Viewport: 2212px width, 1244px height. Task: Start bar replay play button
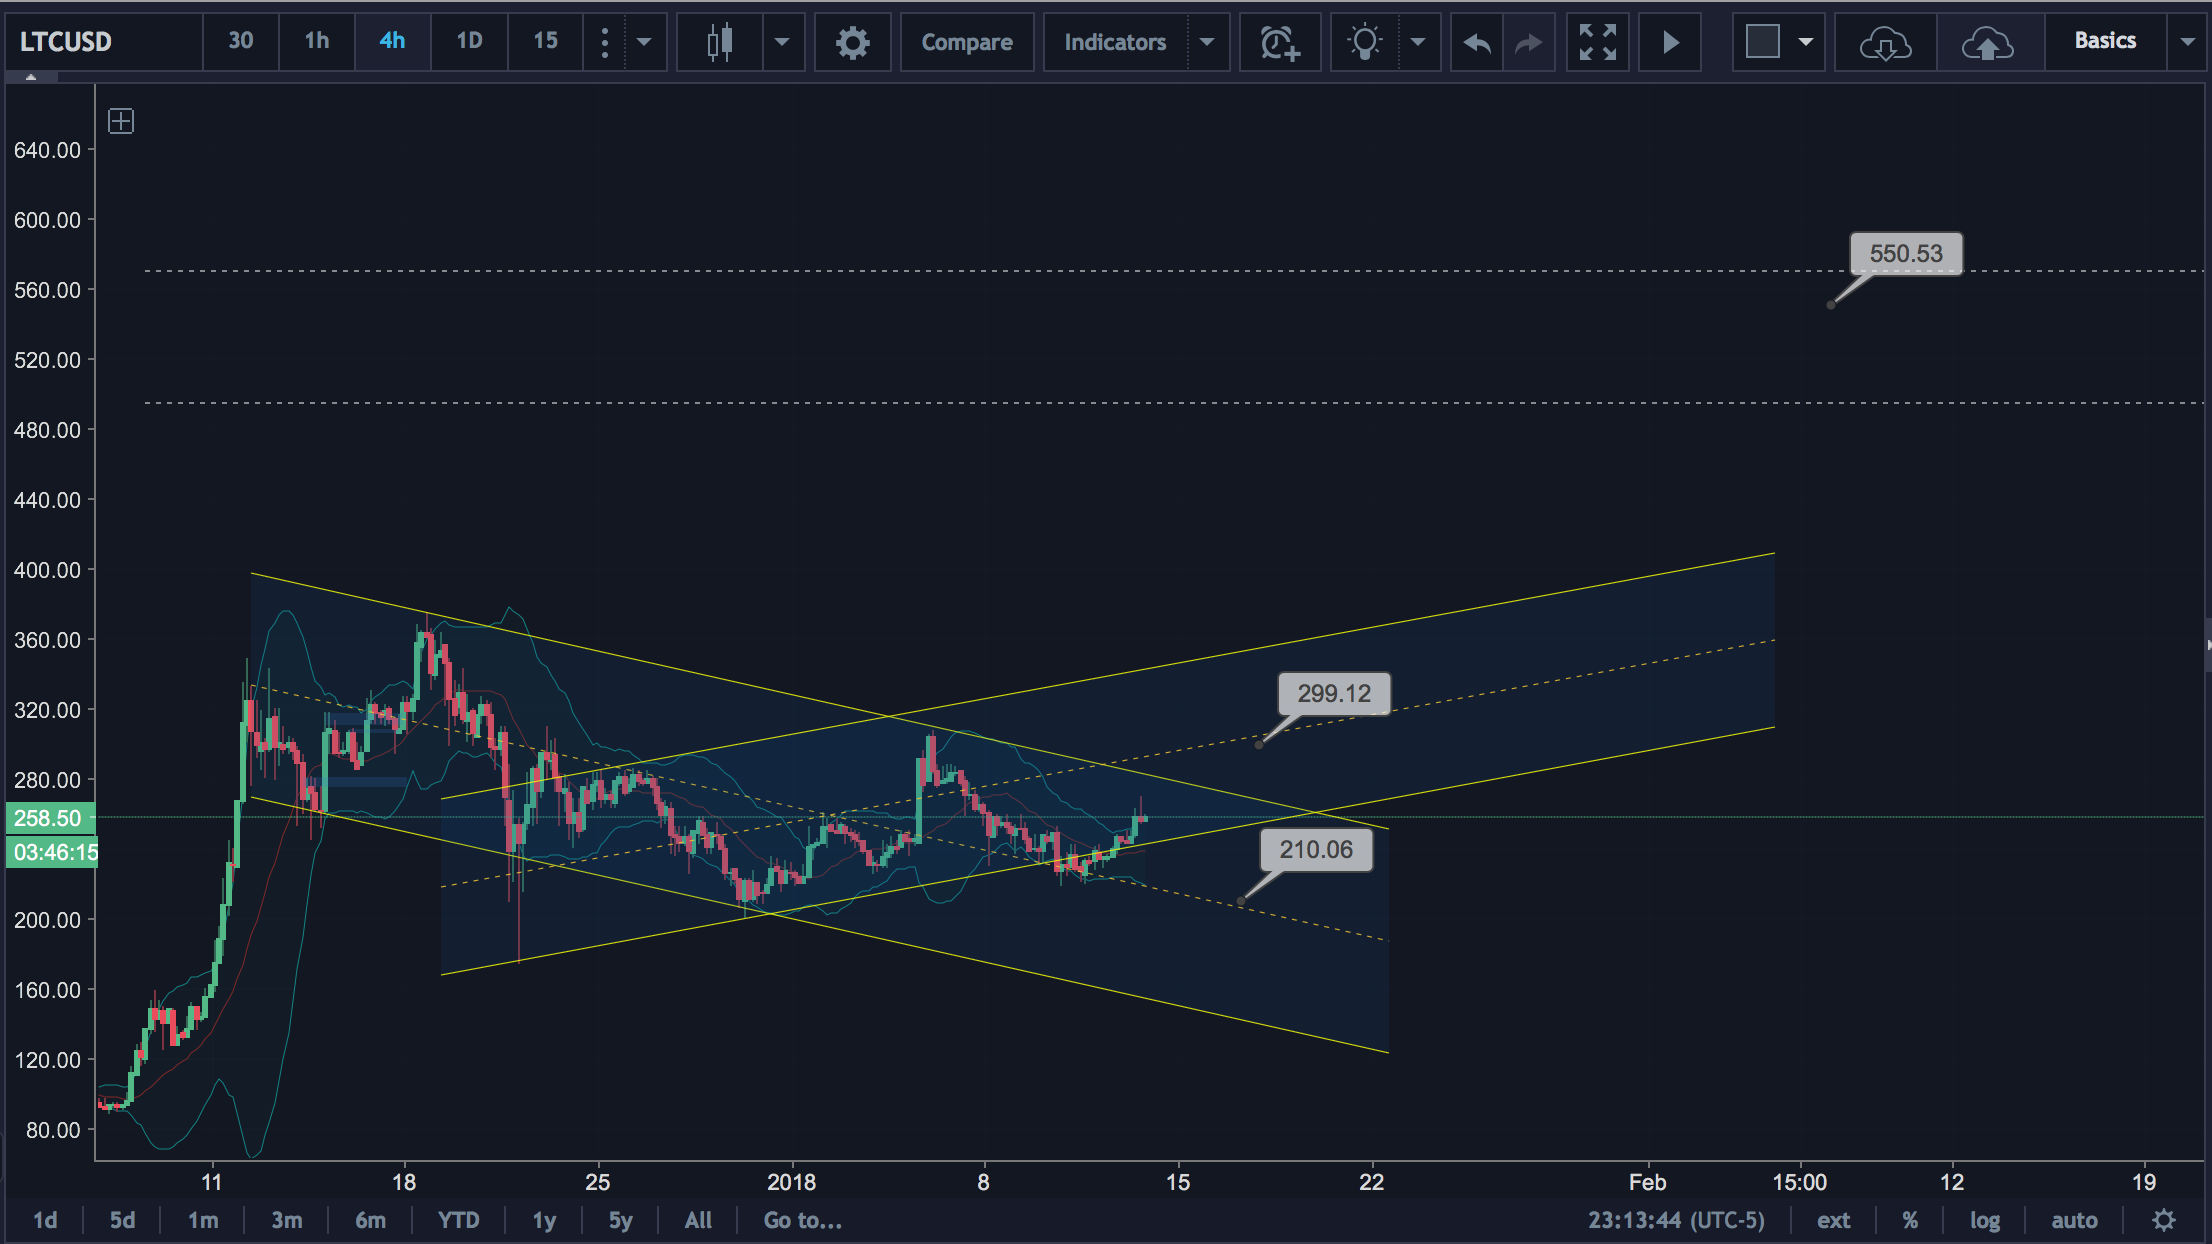[x=1670, y=42]
